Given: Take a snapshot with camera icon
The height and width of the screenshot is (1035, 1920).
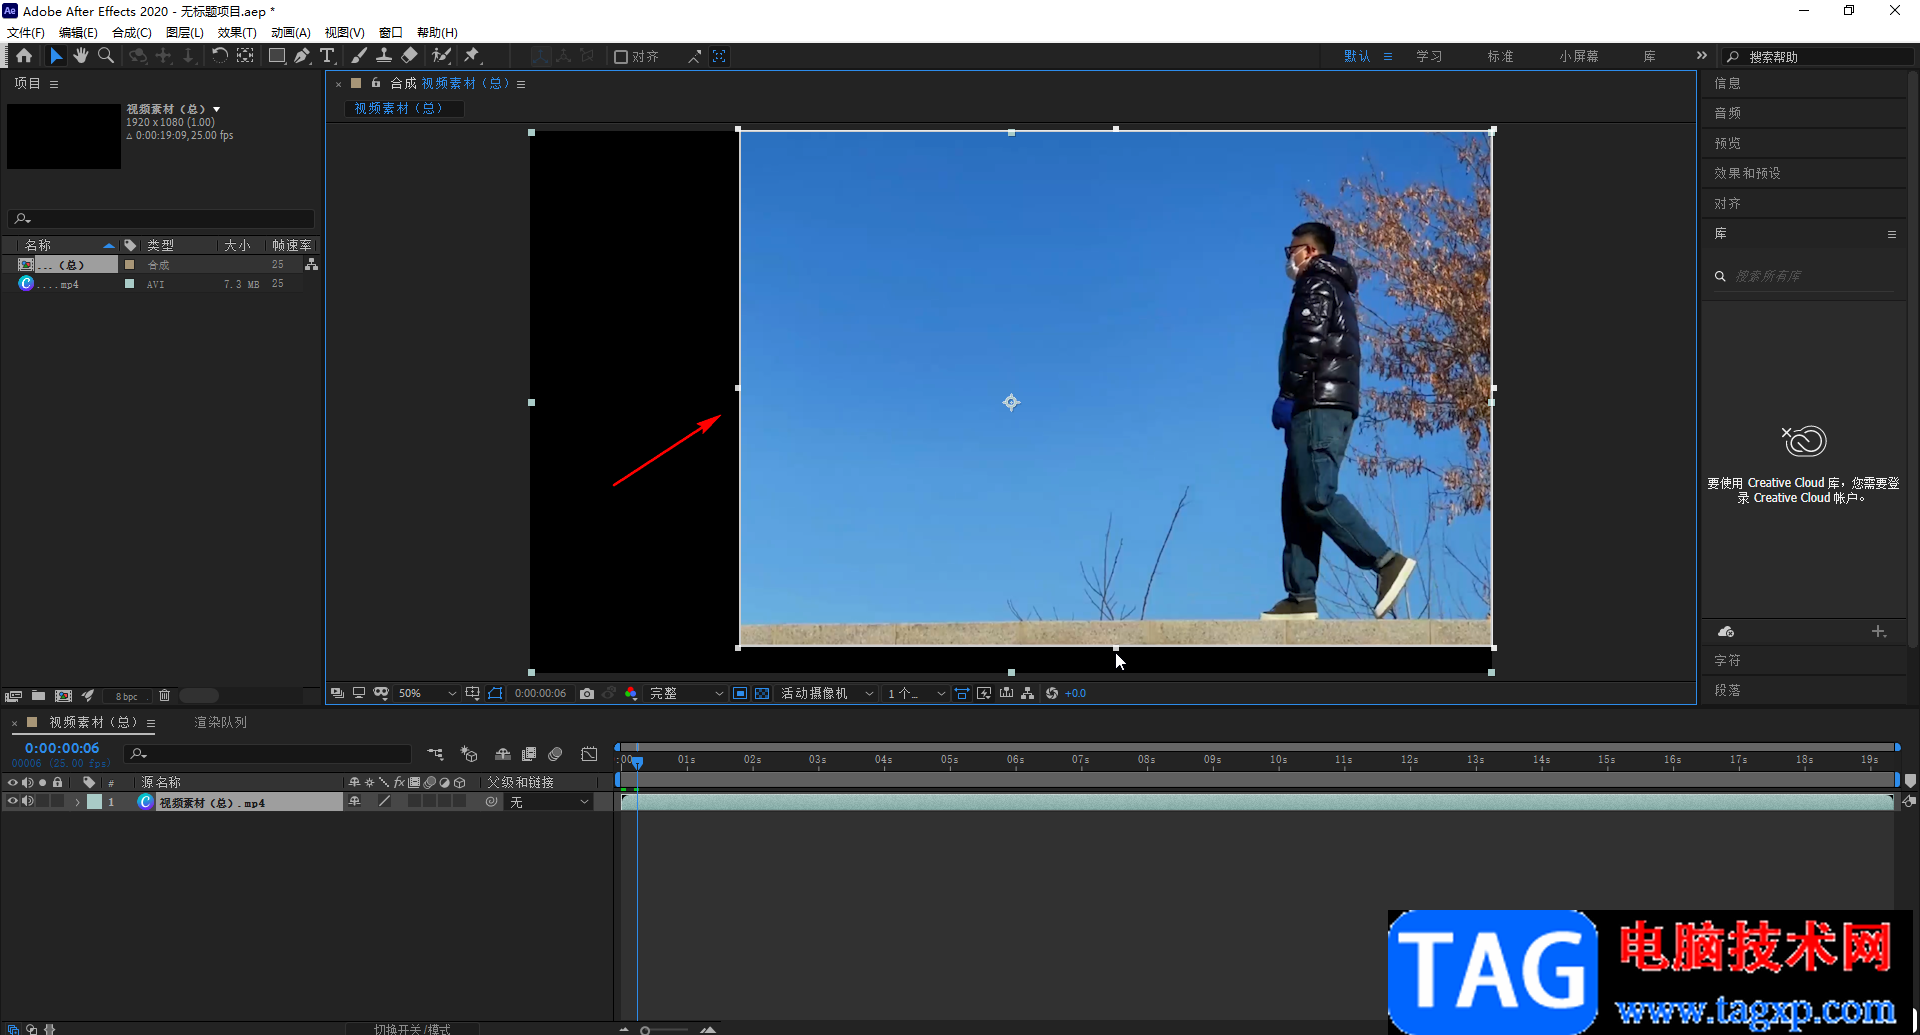Looking at the screenshot, I should 587,693.
